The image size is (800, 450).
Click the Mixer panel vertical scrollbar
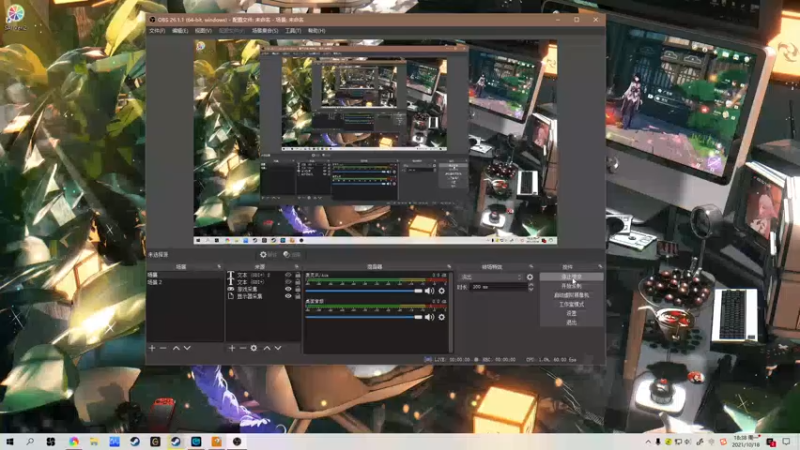pos(451,312)
